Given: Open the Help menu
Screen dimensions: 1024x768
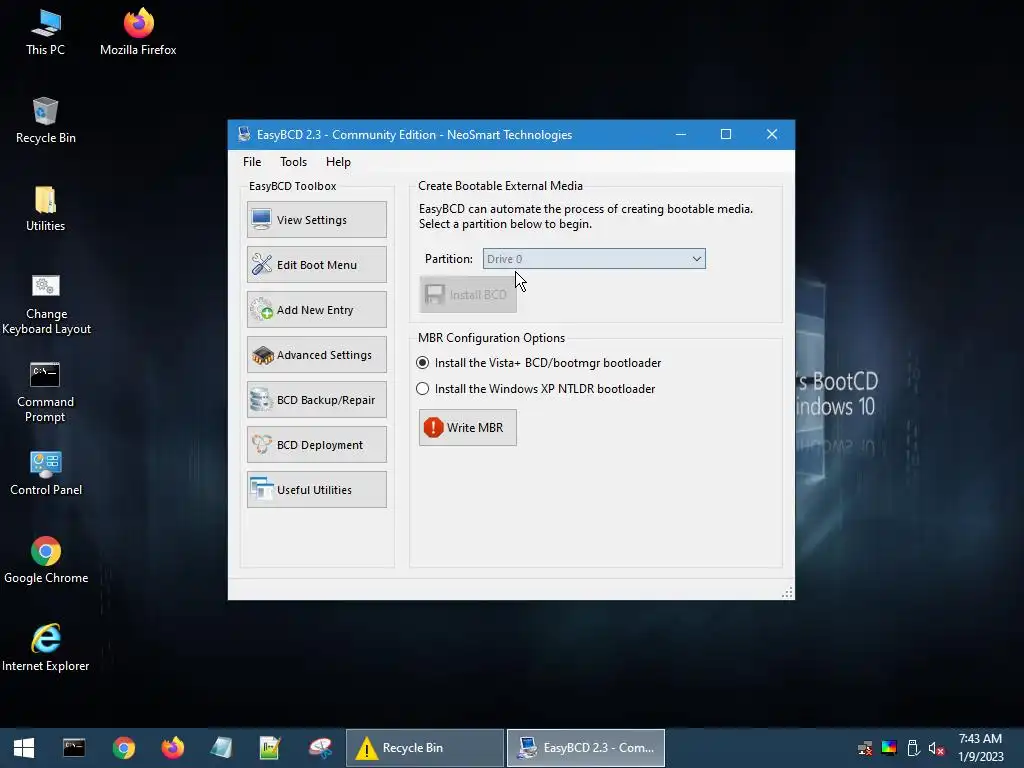Looking at the screenshot, I should (338, 162).
